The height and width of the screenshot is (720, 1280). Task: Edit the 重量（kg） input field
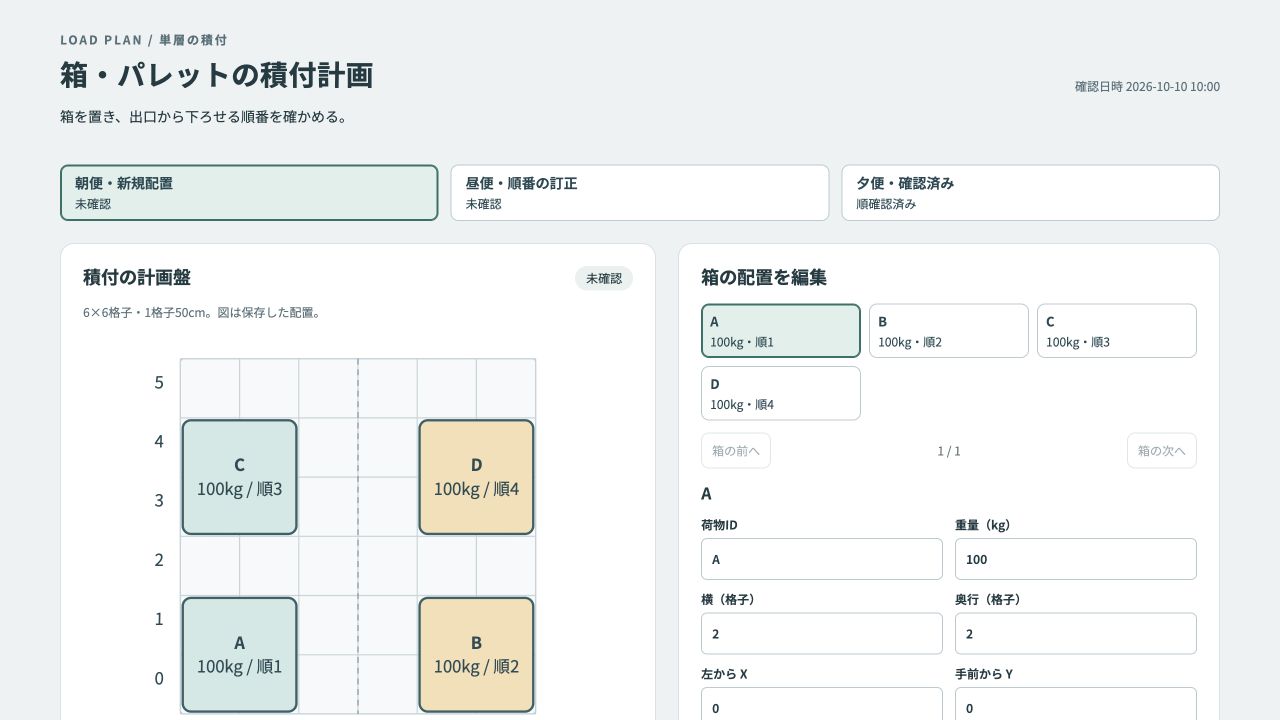[1076, 559]
